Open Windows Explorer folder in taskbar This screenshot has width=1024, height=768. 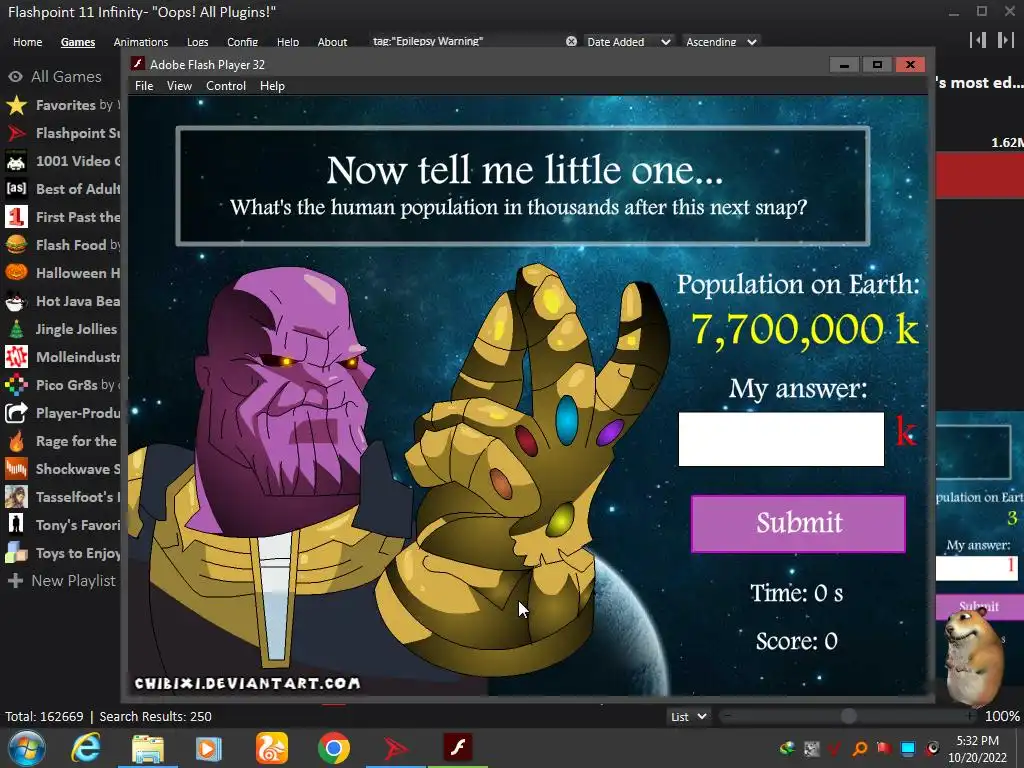coord(148,748)
